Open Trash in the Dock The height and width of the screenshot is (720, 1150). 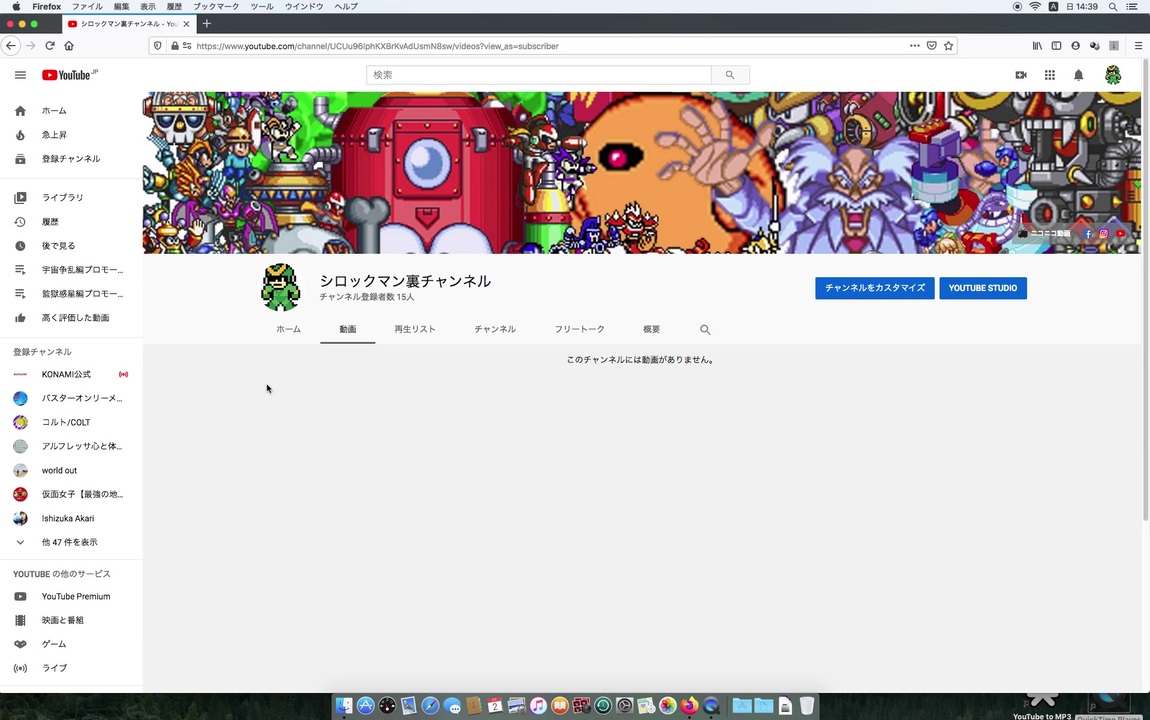pyautogui.click(x=807, y=706)
